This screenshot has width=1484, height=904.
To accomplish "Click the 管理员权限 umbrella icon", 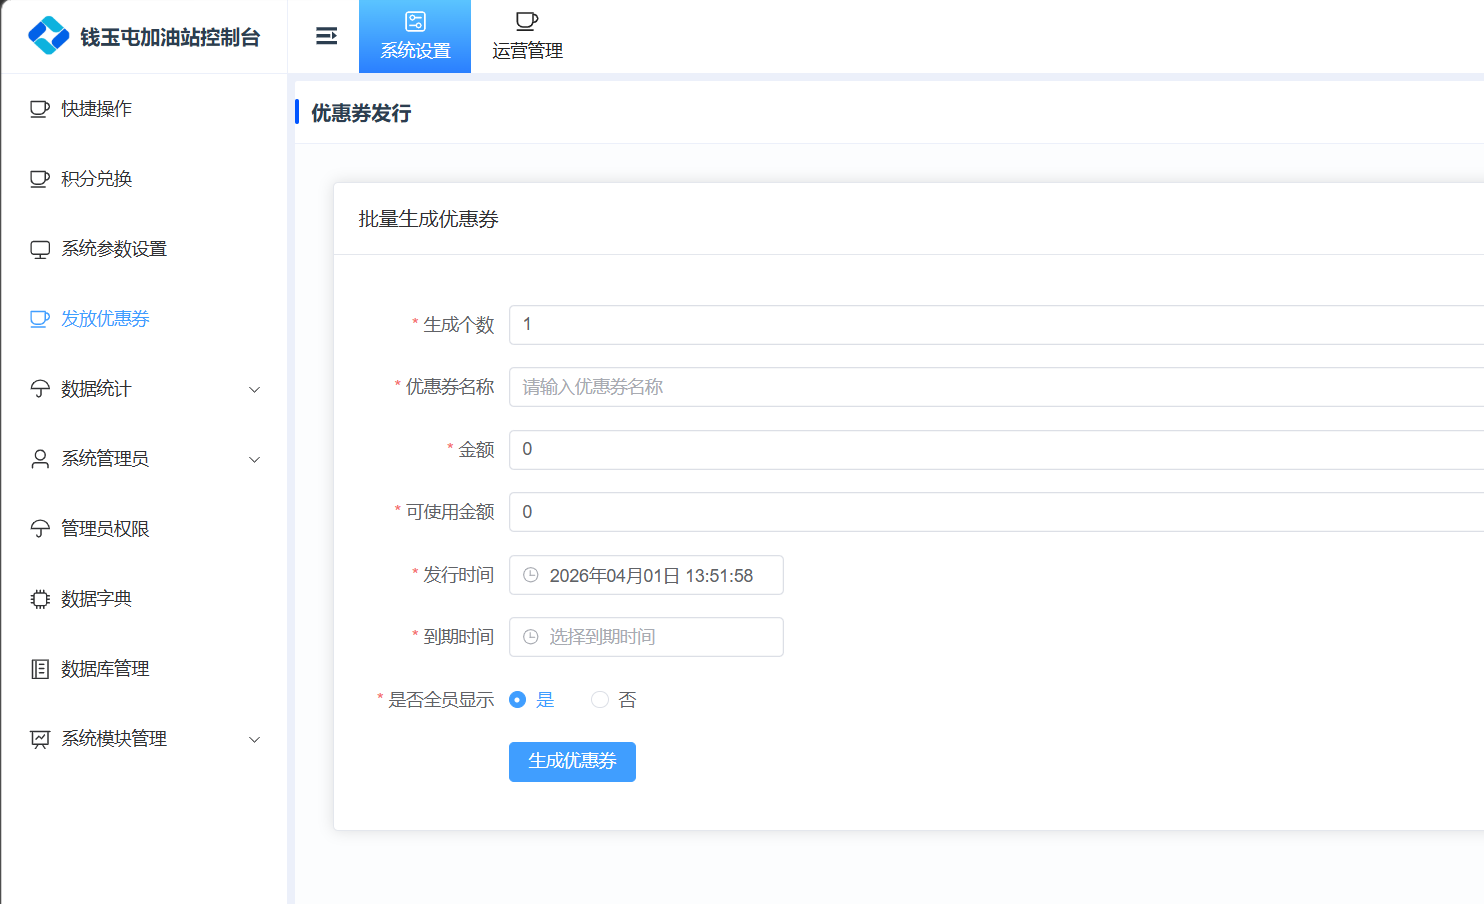I will pos(40,529).
